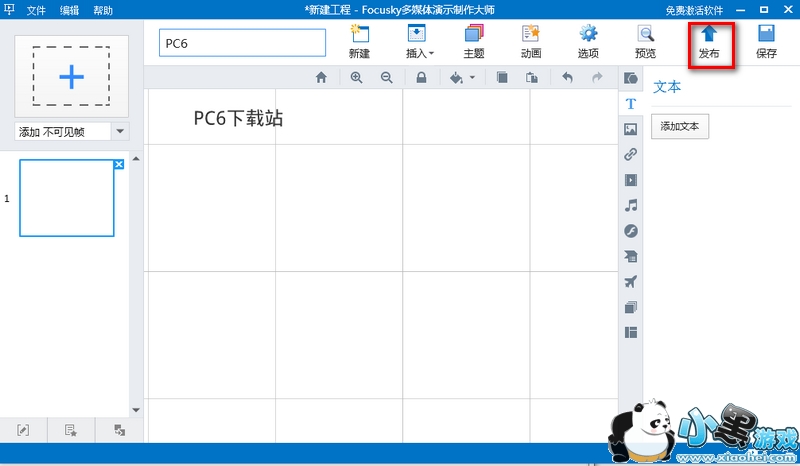Expand the paint bucket dropdown arrow

(x=472, y=78)
